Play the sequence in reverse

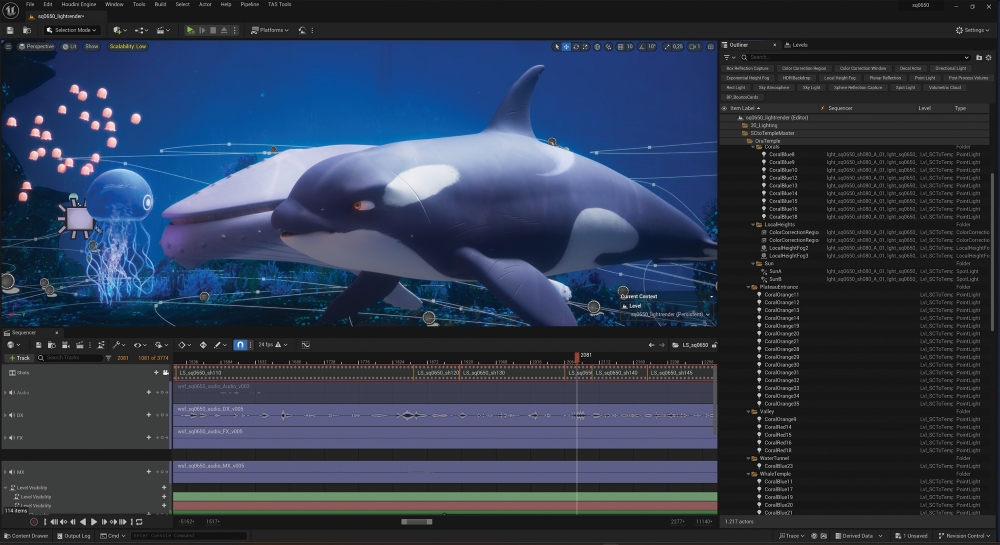tap(83, 521)
